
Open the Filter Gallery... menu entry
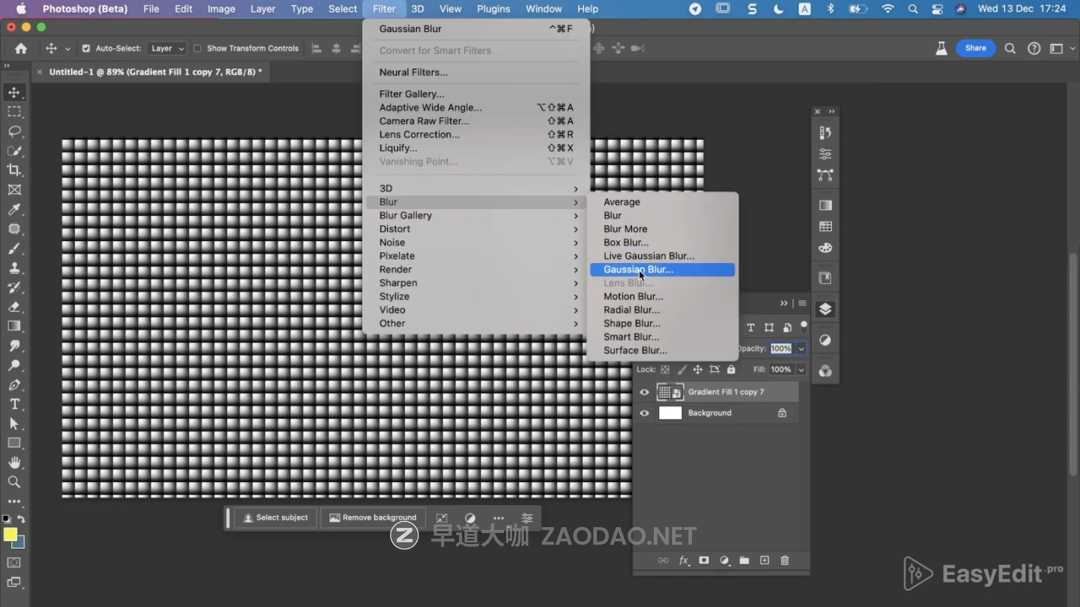point(411,94)
